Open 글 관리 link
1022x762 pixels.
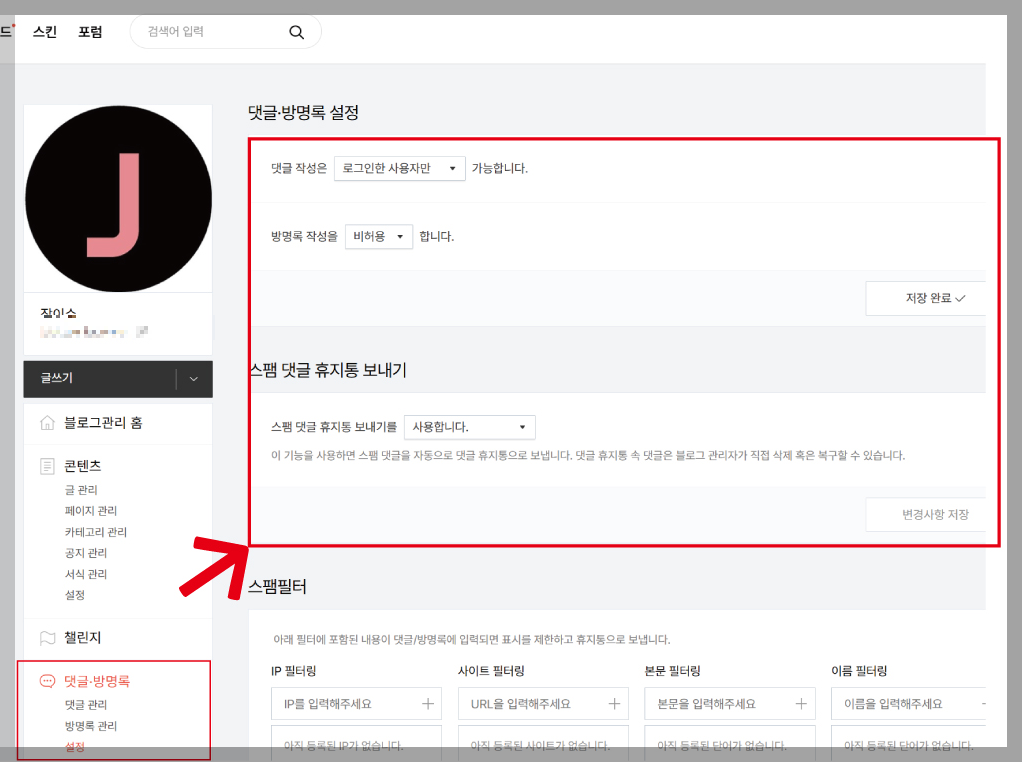tap(81, 490)
